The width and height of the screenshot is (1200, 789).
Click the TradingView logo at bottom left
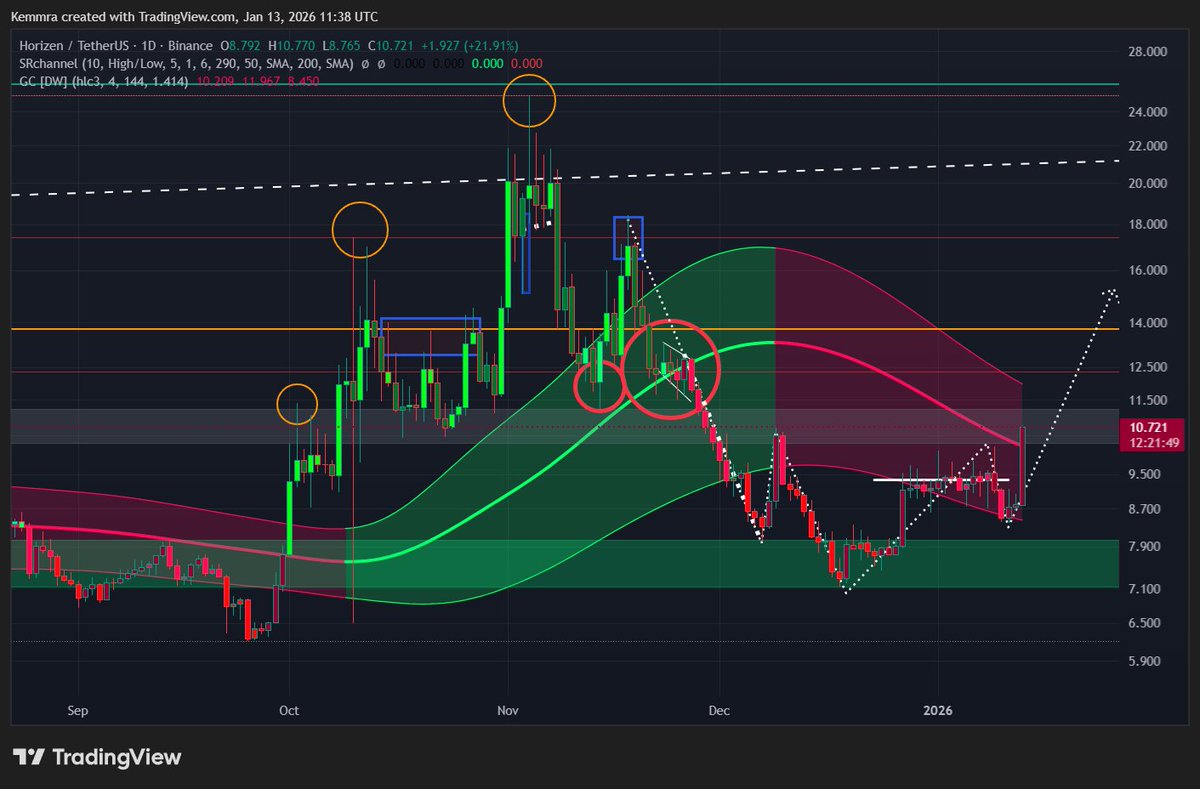pos(97,757)
